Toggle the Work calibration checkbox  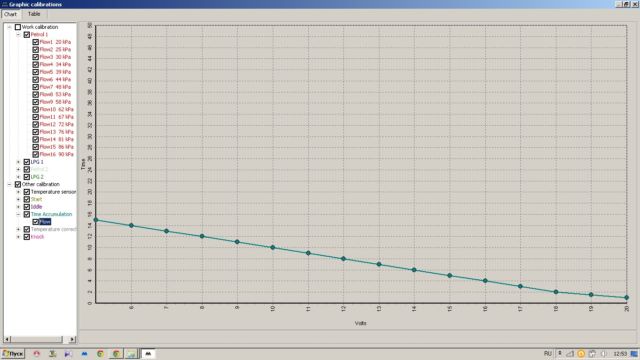pos(18,27)
